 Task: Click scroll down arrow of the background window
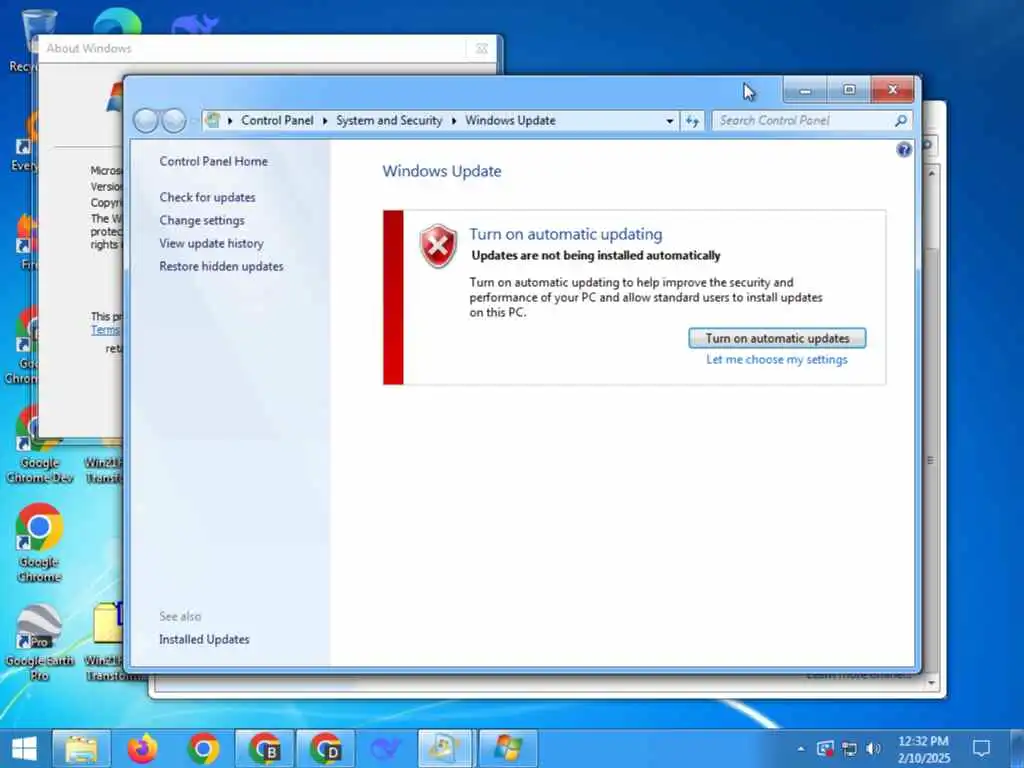(x=932, y=683)
